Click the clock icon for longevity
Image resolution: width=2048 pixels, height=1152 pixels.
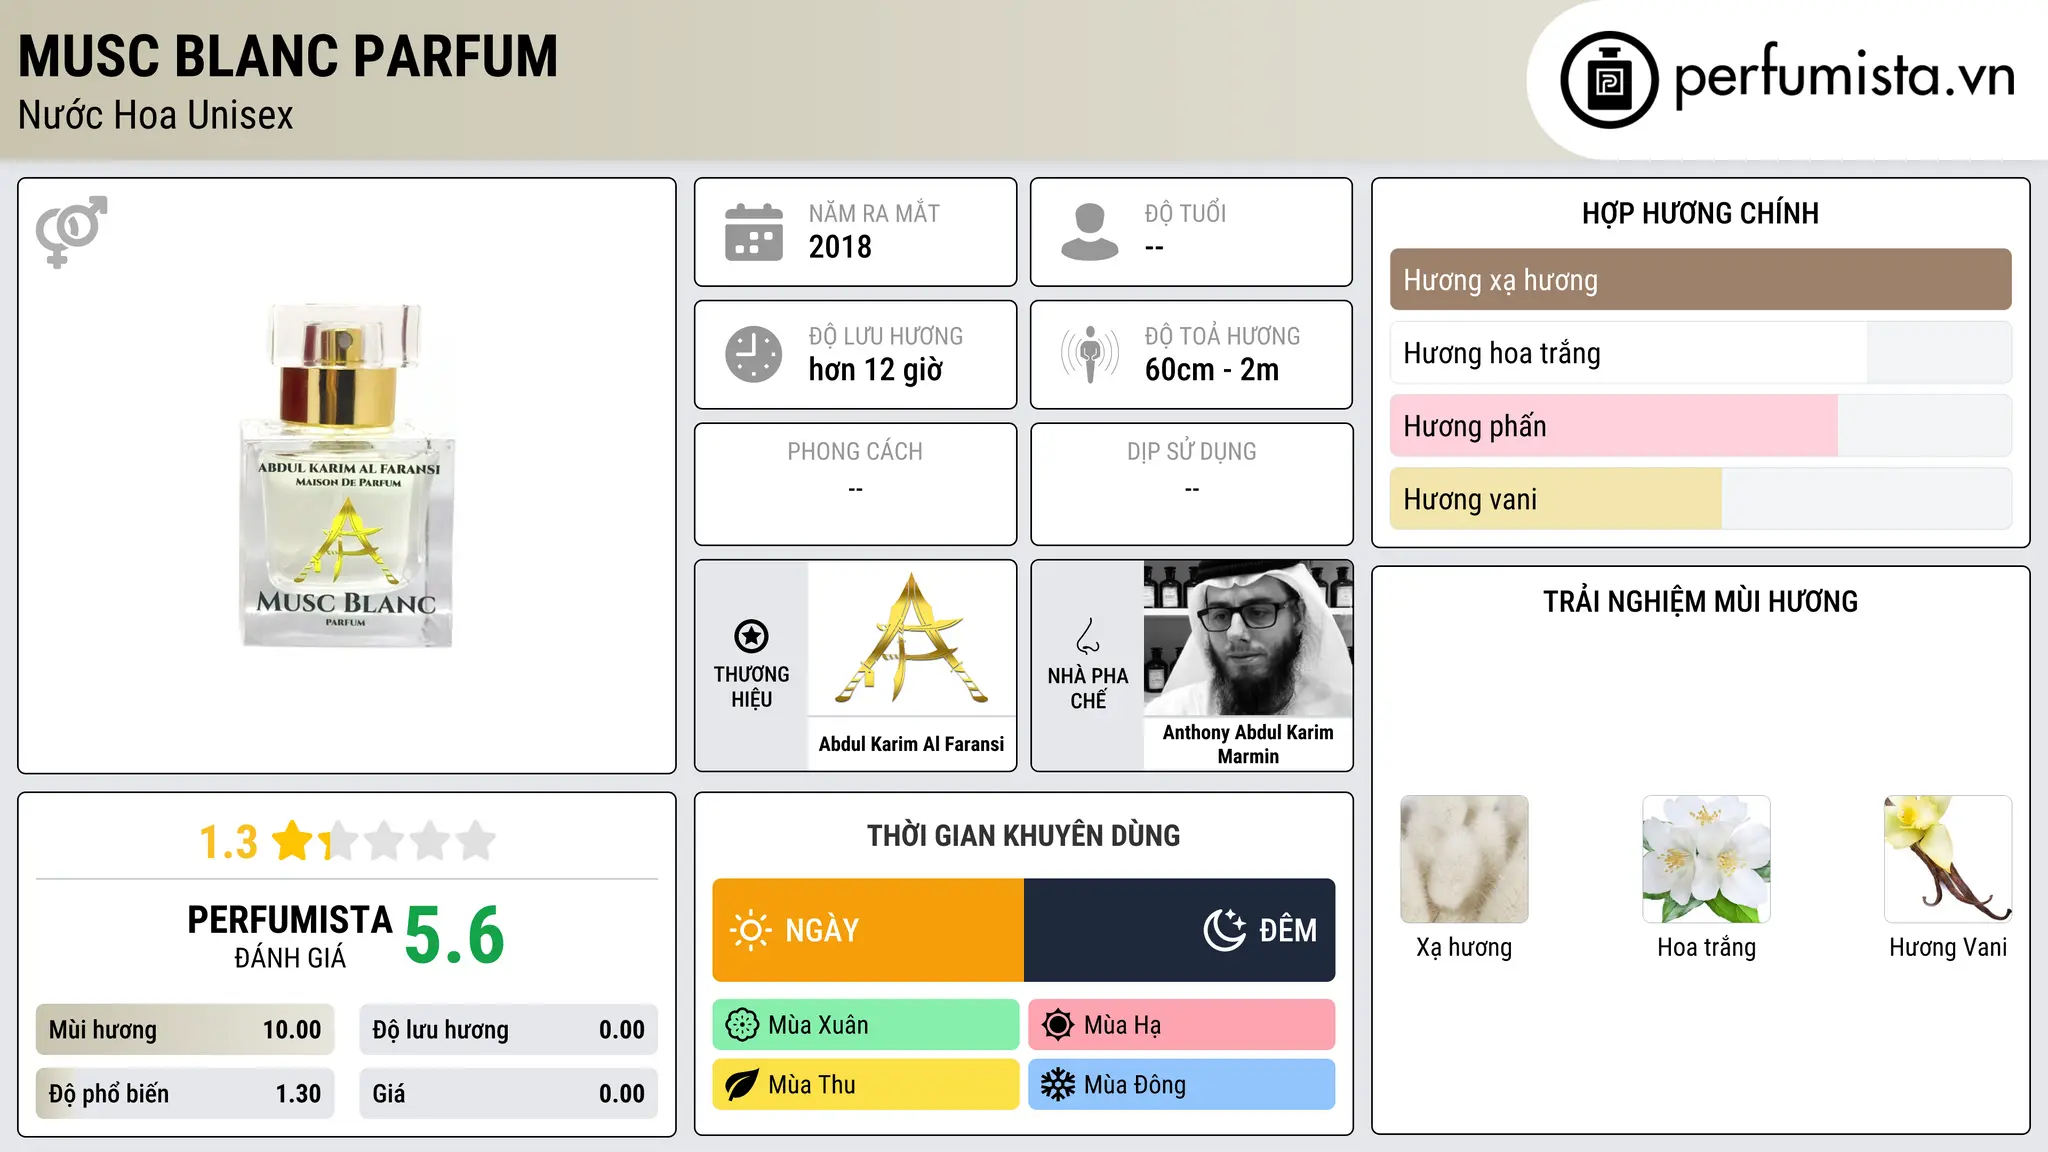coord(754,354)
